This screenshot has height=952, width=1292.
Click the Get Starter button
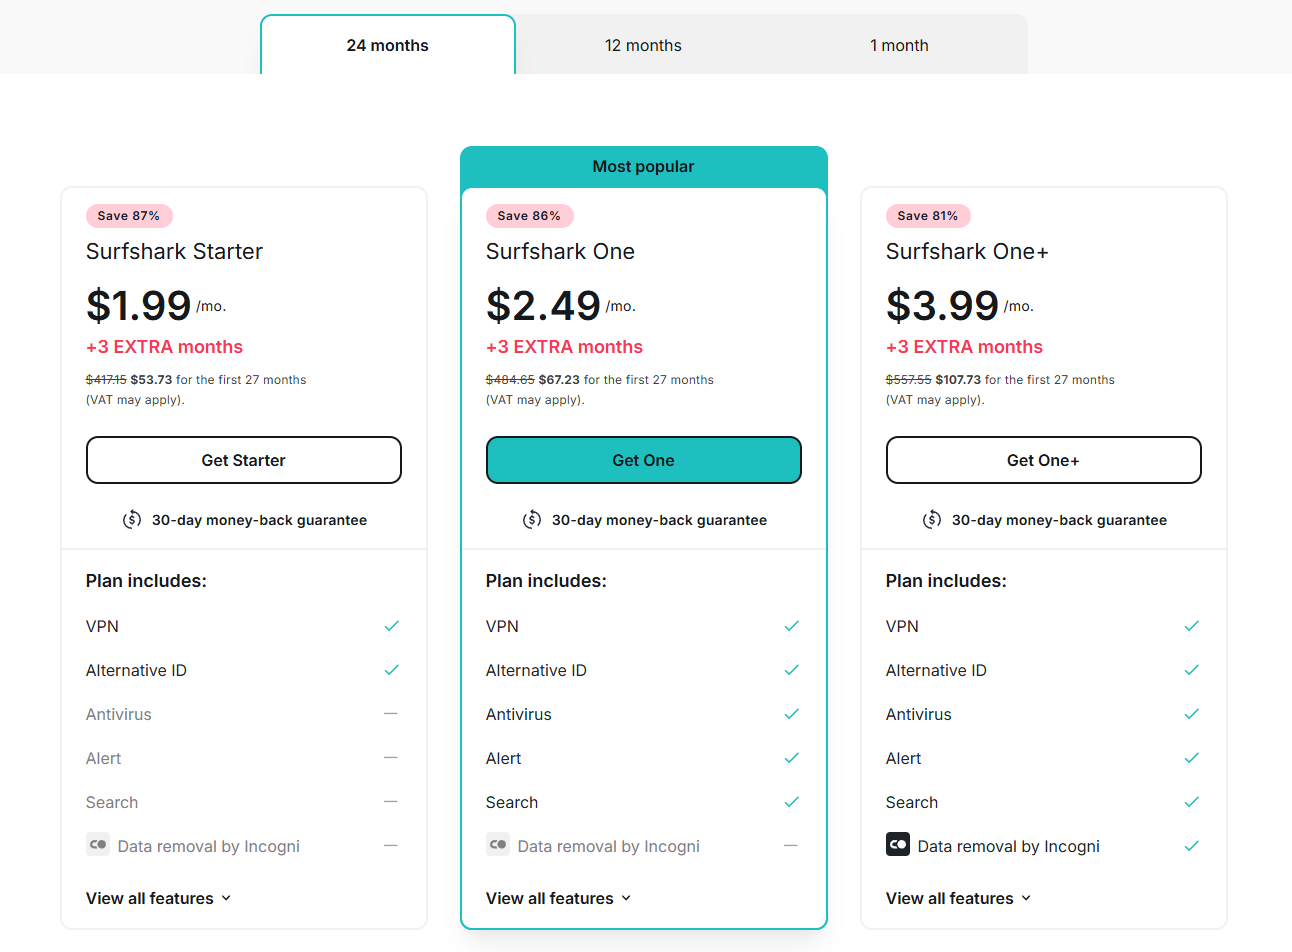tap(244, 460)
